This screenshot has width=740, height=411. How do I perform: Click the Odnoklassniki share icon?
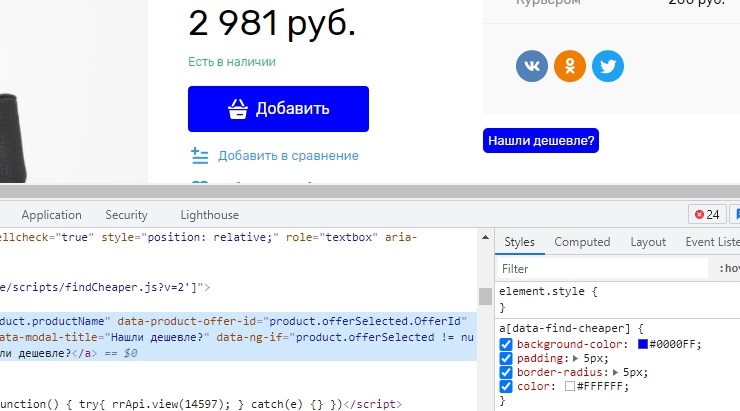[x=570, y=66]
